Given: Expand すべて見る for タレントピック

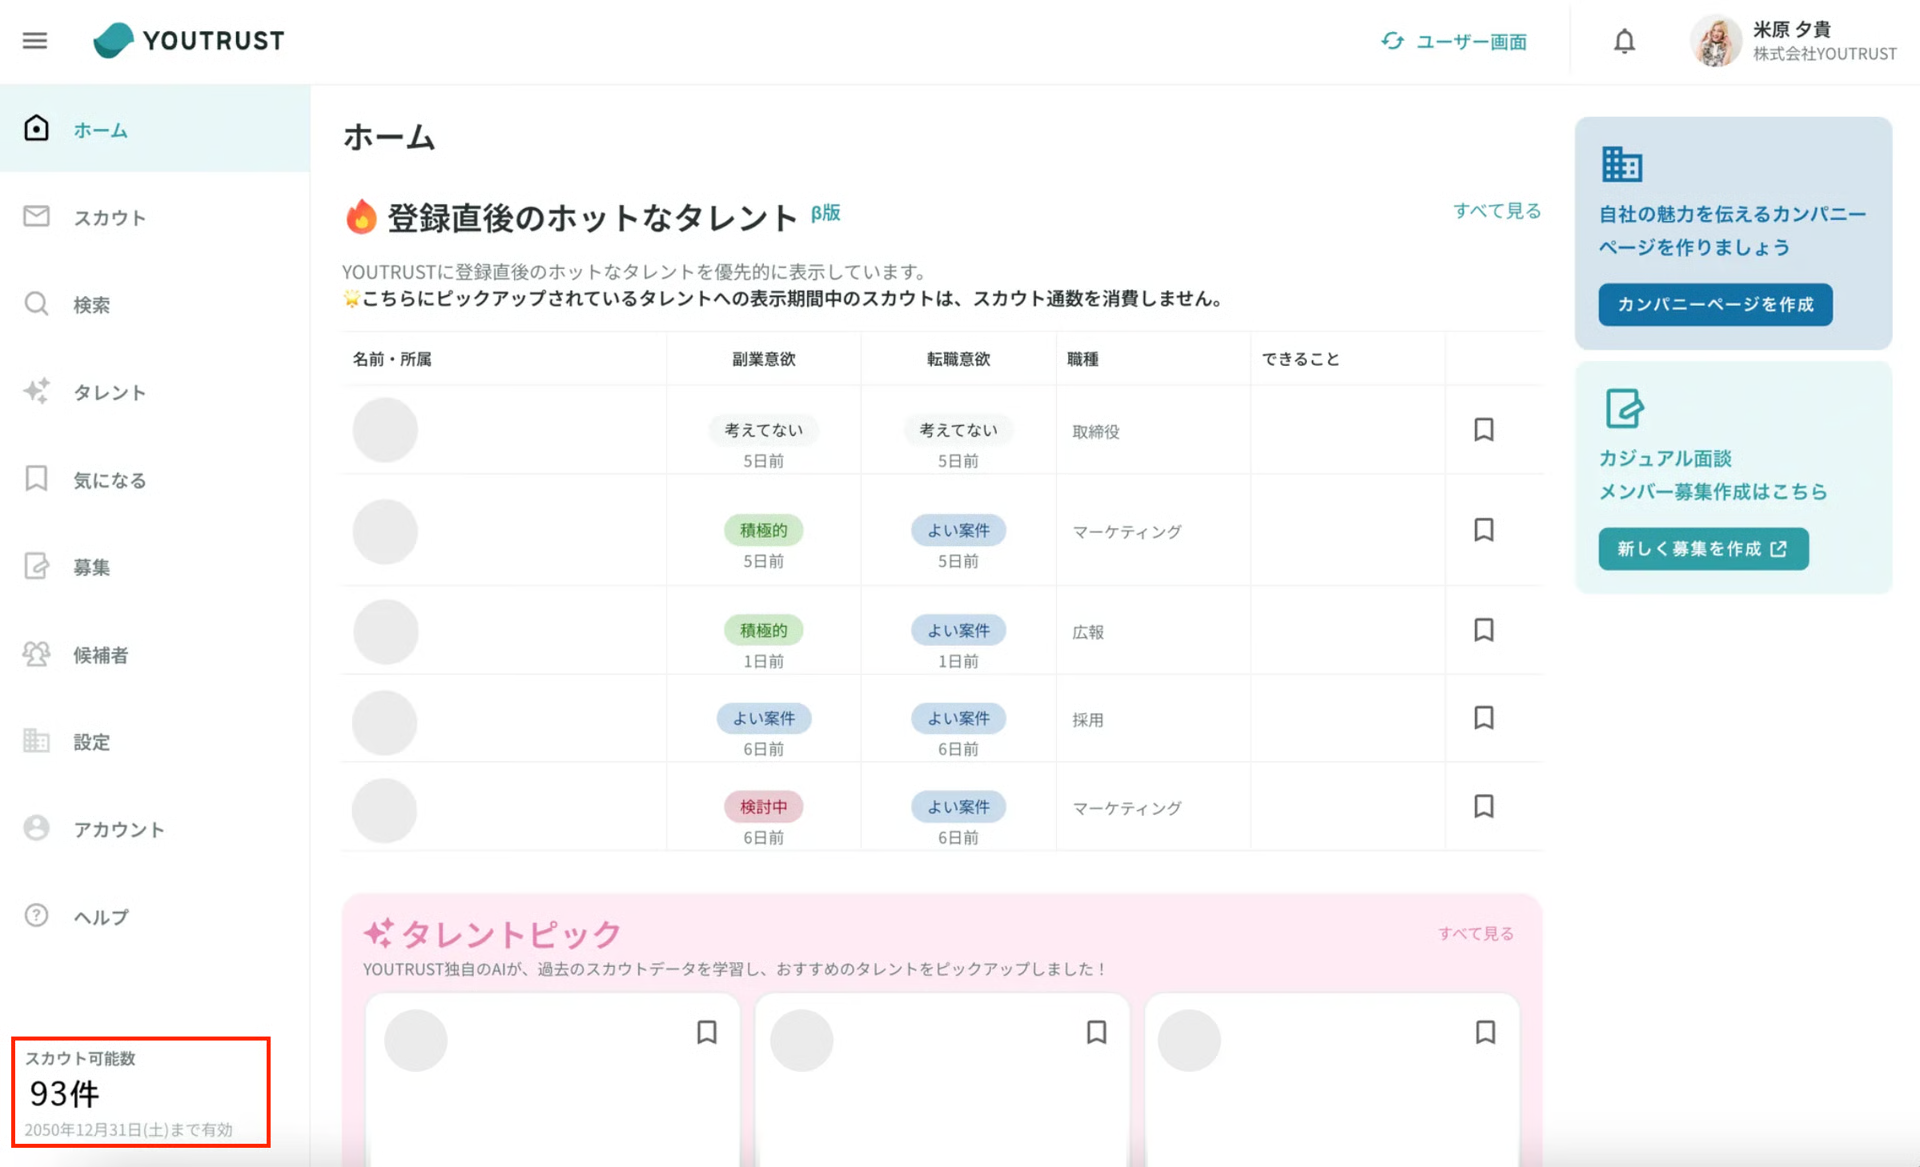Looking at the screenshot, I should 1475,933.
